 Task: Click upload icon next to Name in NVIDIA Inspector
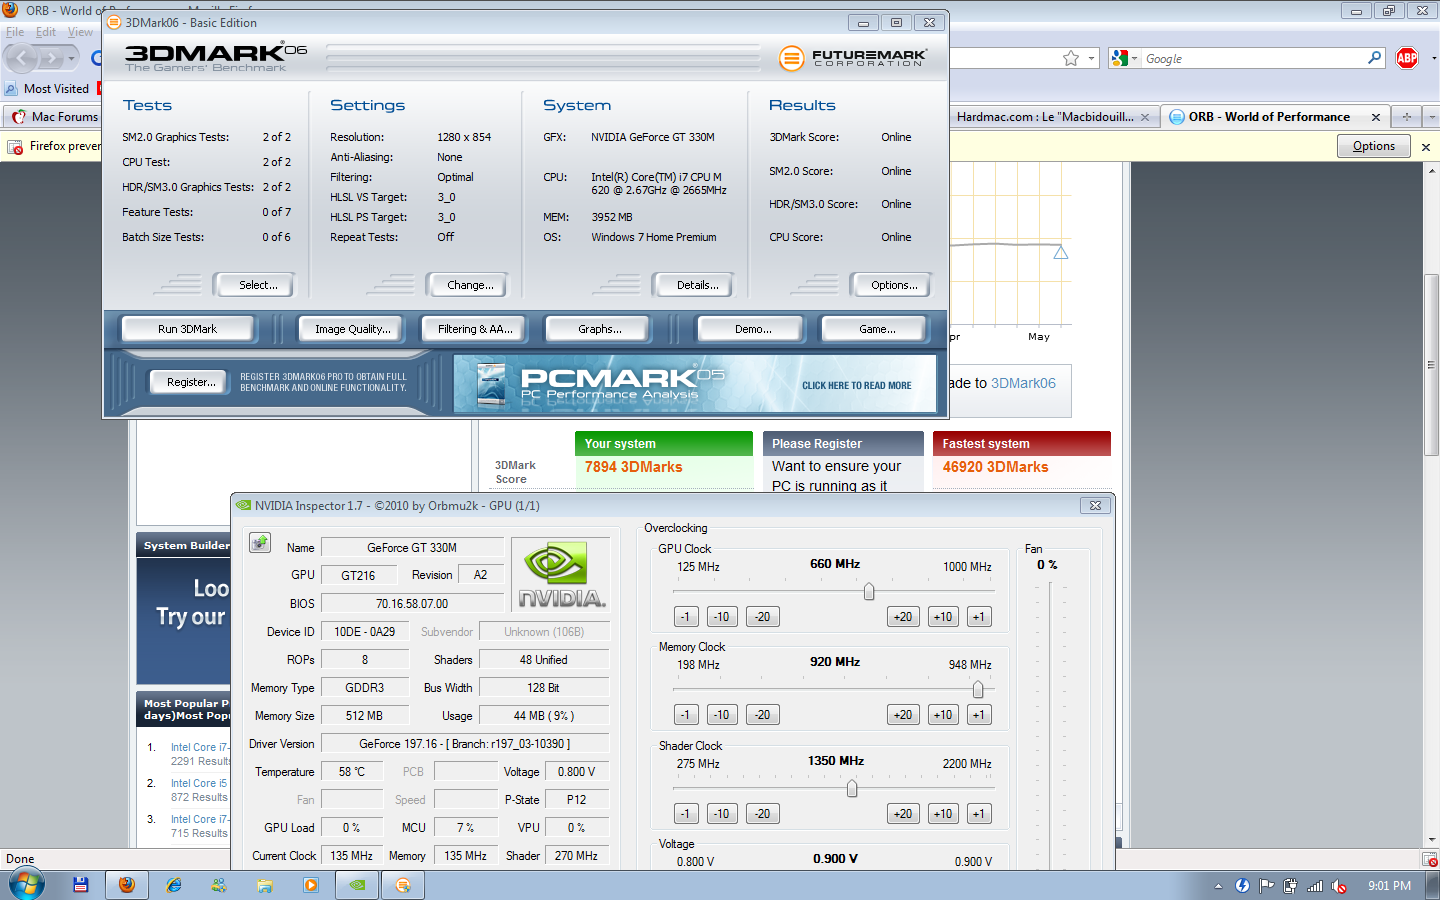(260, 543)
